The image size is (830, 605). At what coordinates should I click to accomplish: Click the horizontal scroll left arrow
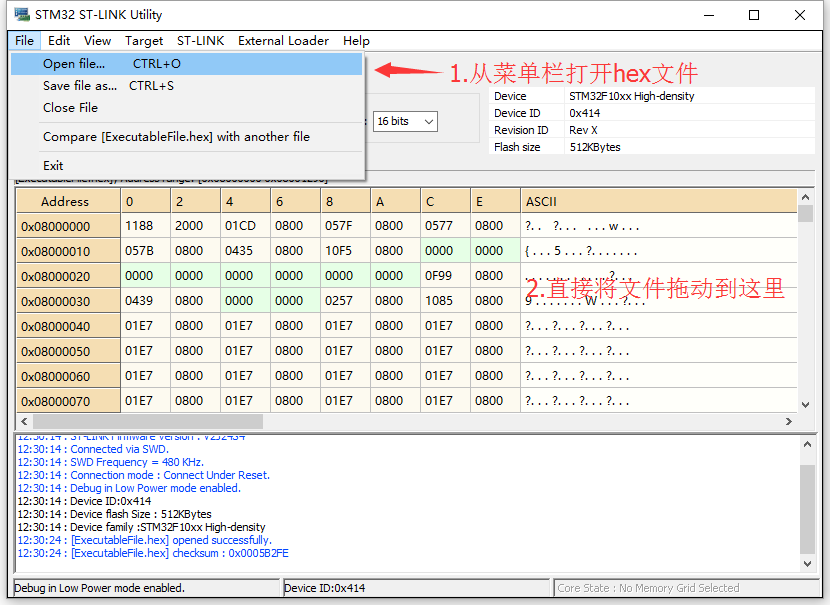[x=24, y=421]
